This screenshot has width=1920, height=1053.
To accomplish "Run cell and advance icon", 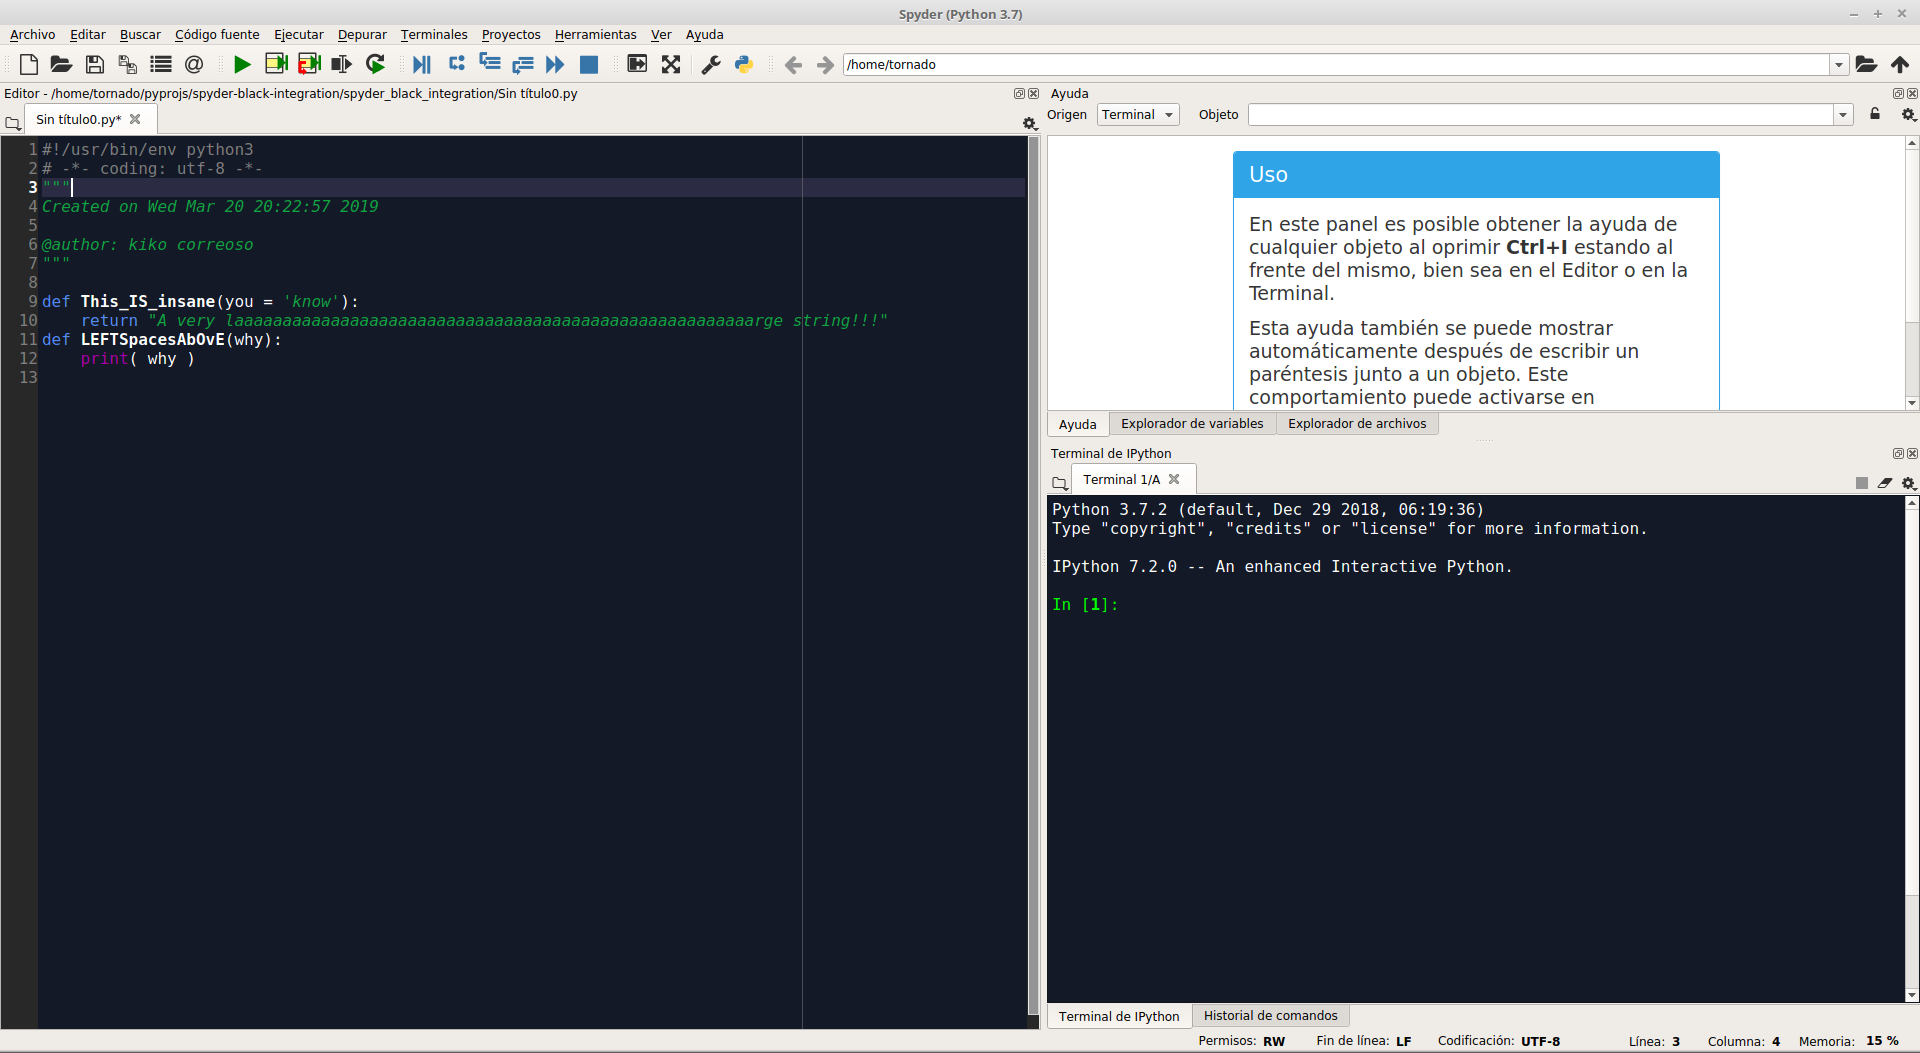I will [x=309, y=64].
